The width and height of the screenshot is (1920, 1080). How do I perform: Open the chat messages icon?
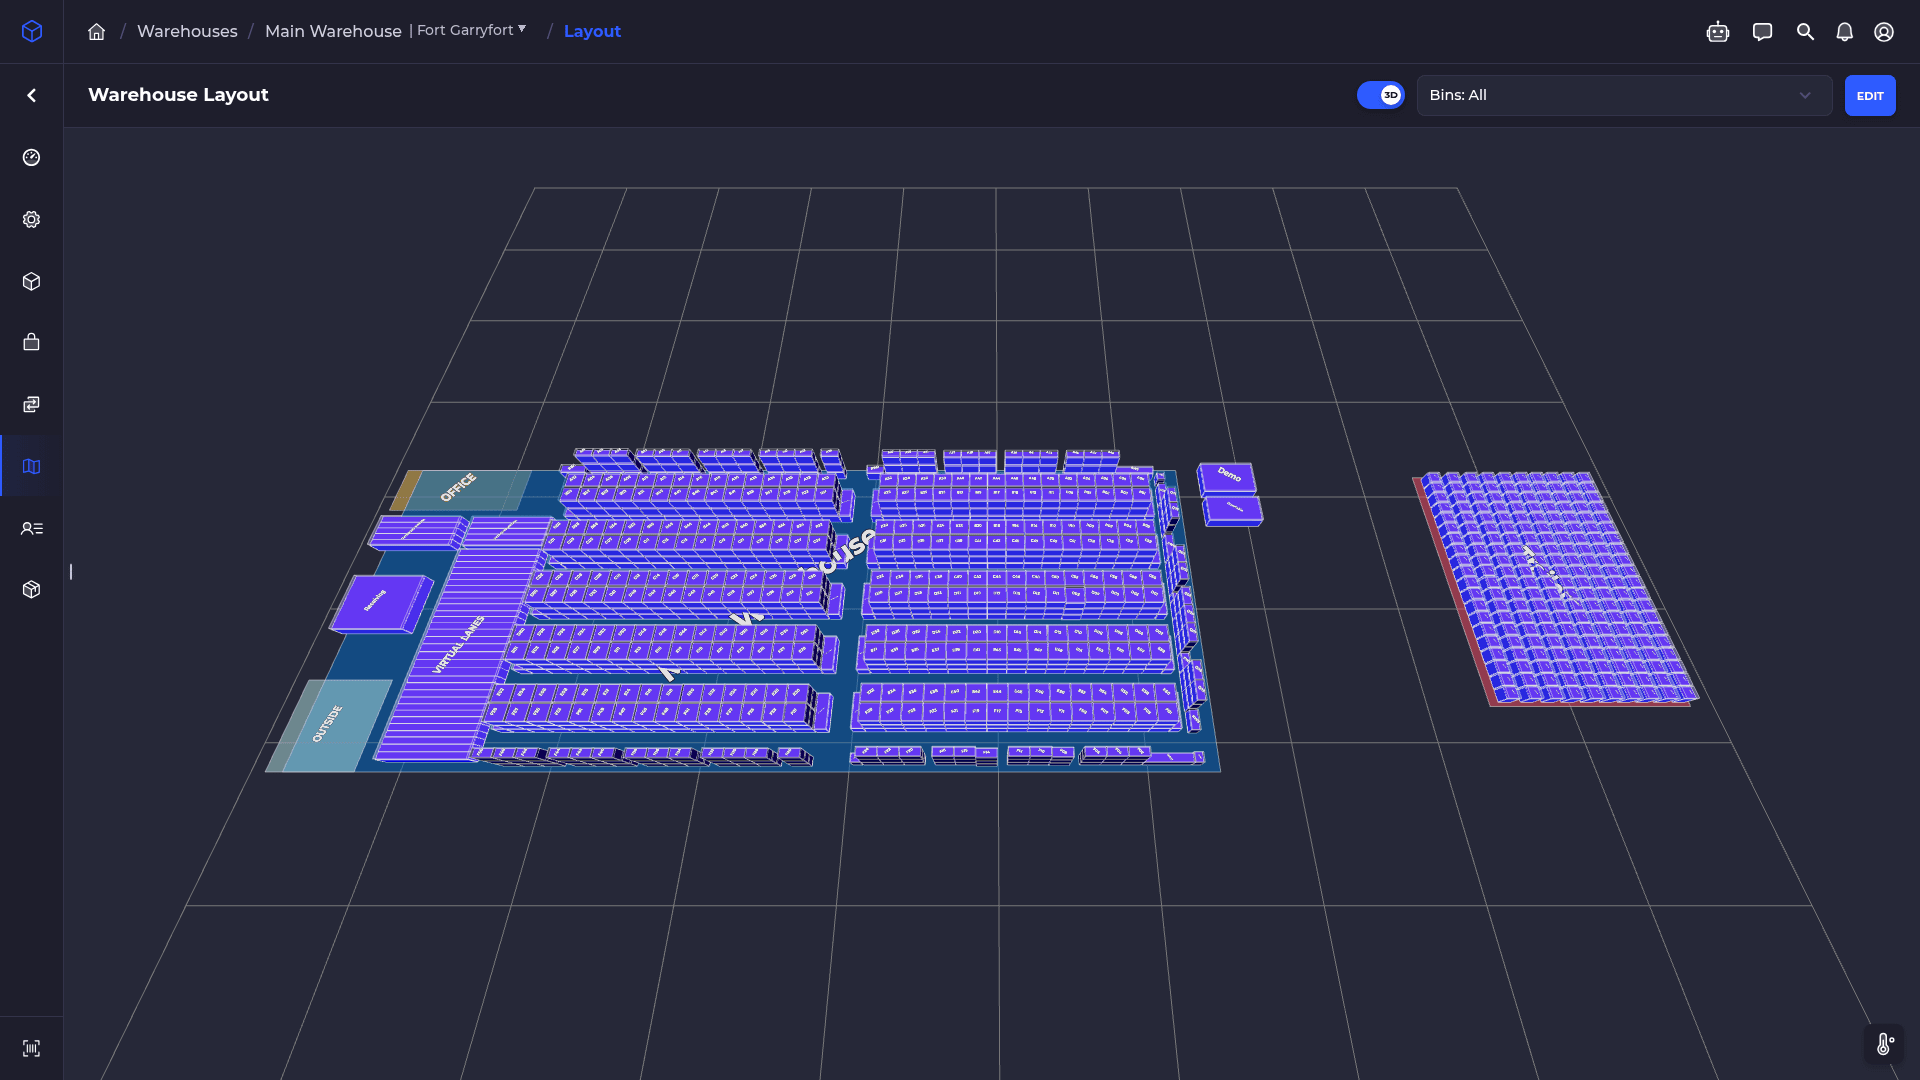tap(1762, 32)
